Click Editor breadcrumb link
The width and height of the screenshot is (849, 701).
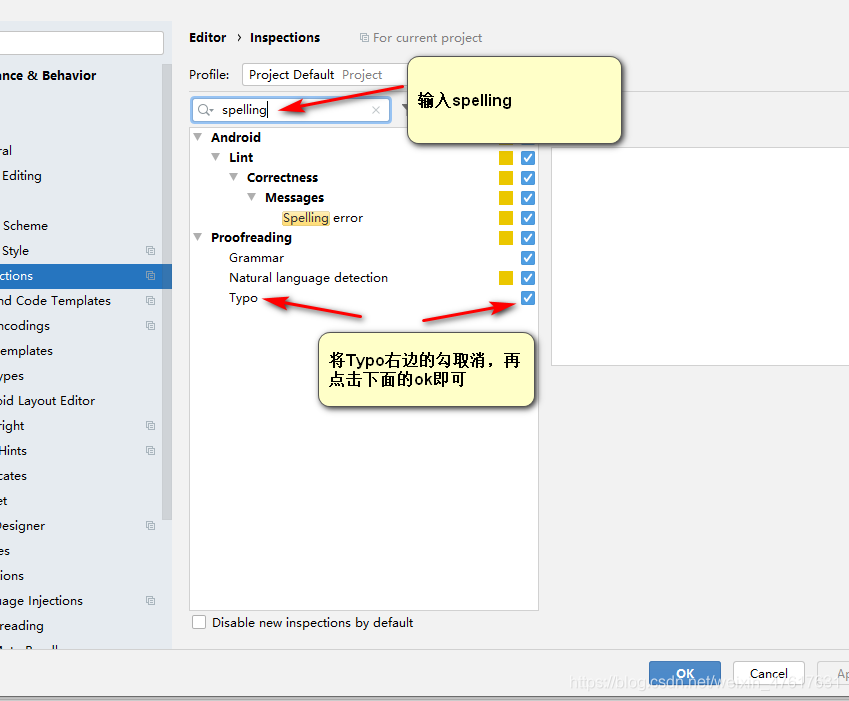(207, 37)
